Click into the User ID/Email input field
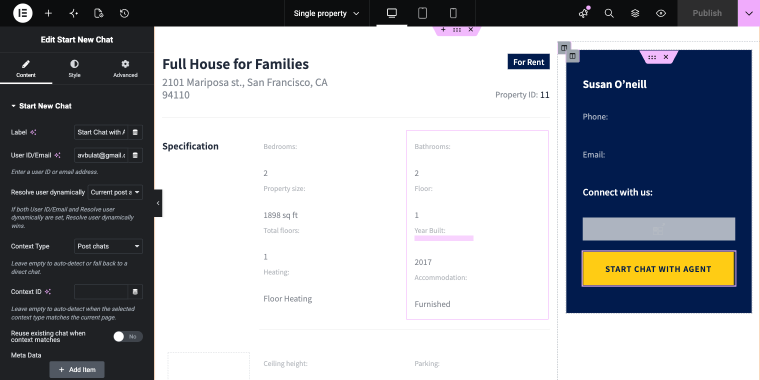The height and width of the screenshot is (380, 760). pyautogui.click(x=101, y=155)
